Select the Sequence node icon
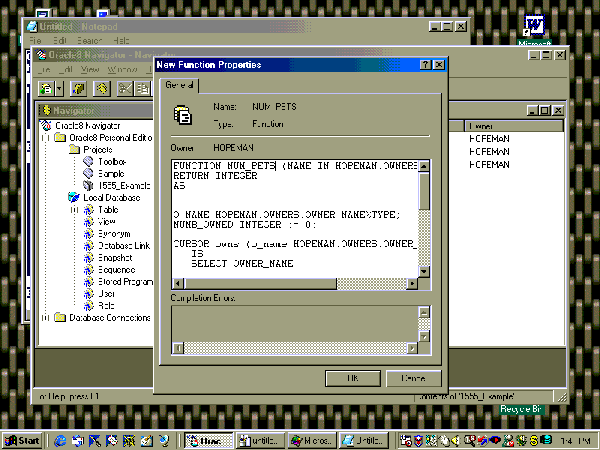This screenshot has height=450, width=600. [x=89, y=270]
